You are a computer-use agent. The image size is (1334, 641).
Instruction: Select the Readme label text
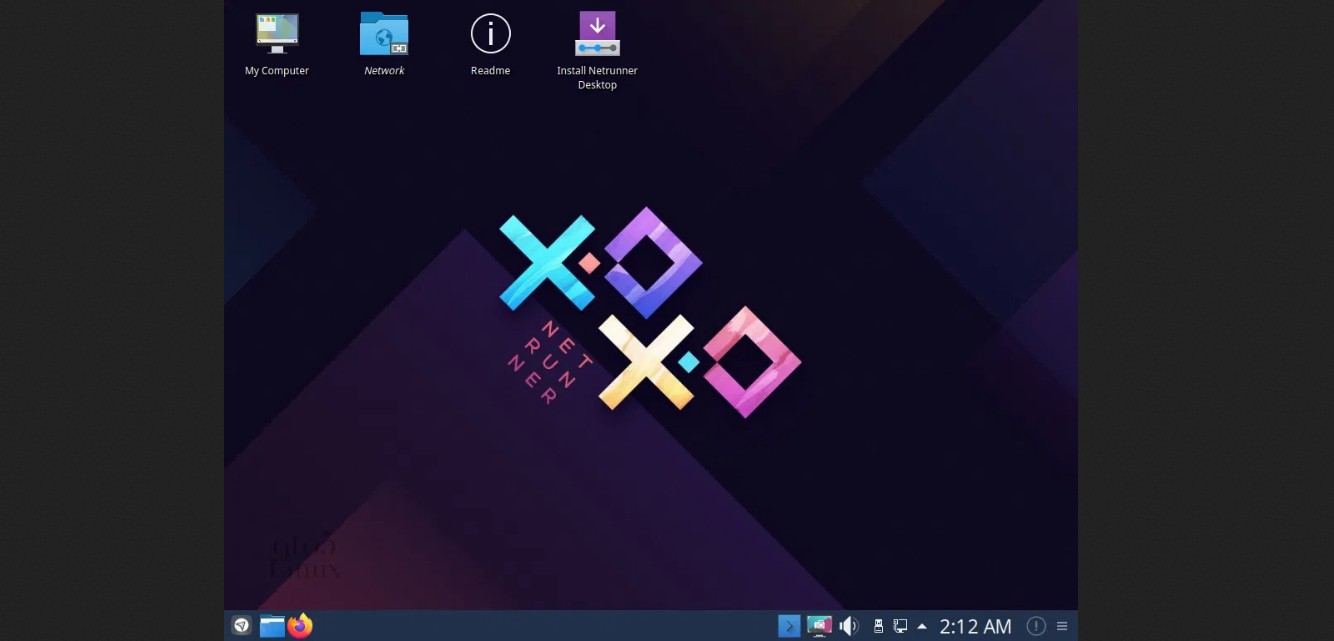(x=490, y=71)
